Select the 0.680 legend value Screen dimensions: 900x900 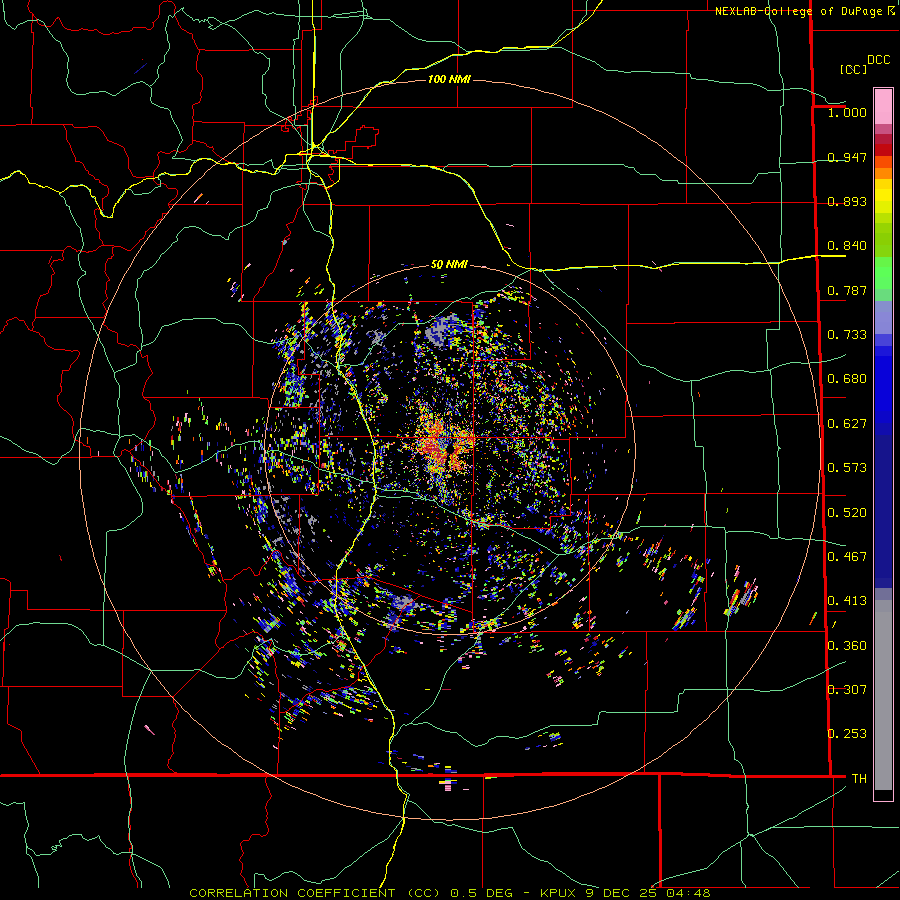(x=847, y=379)
